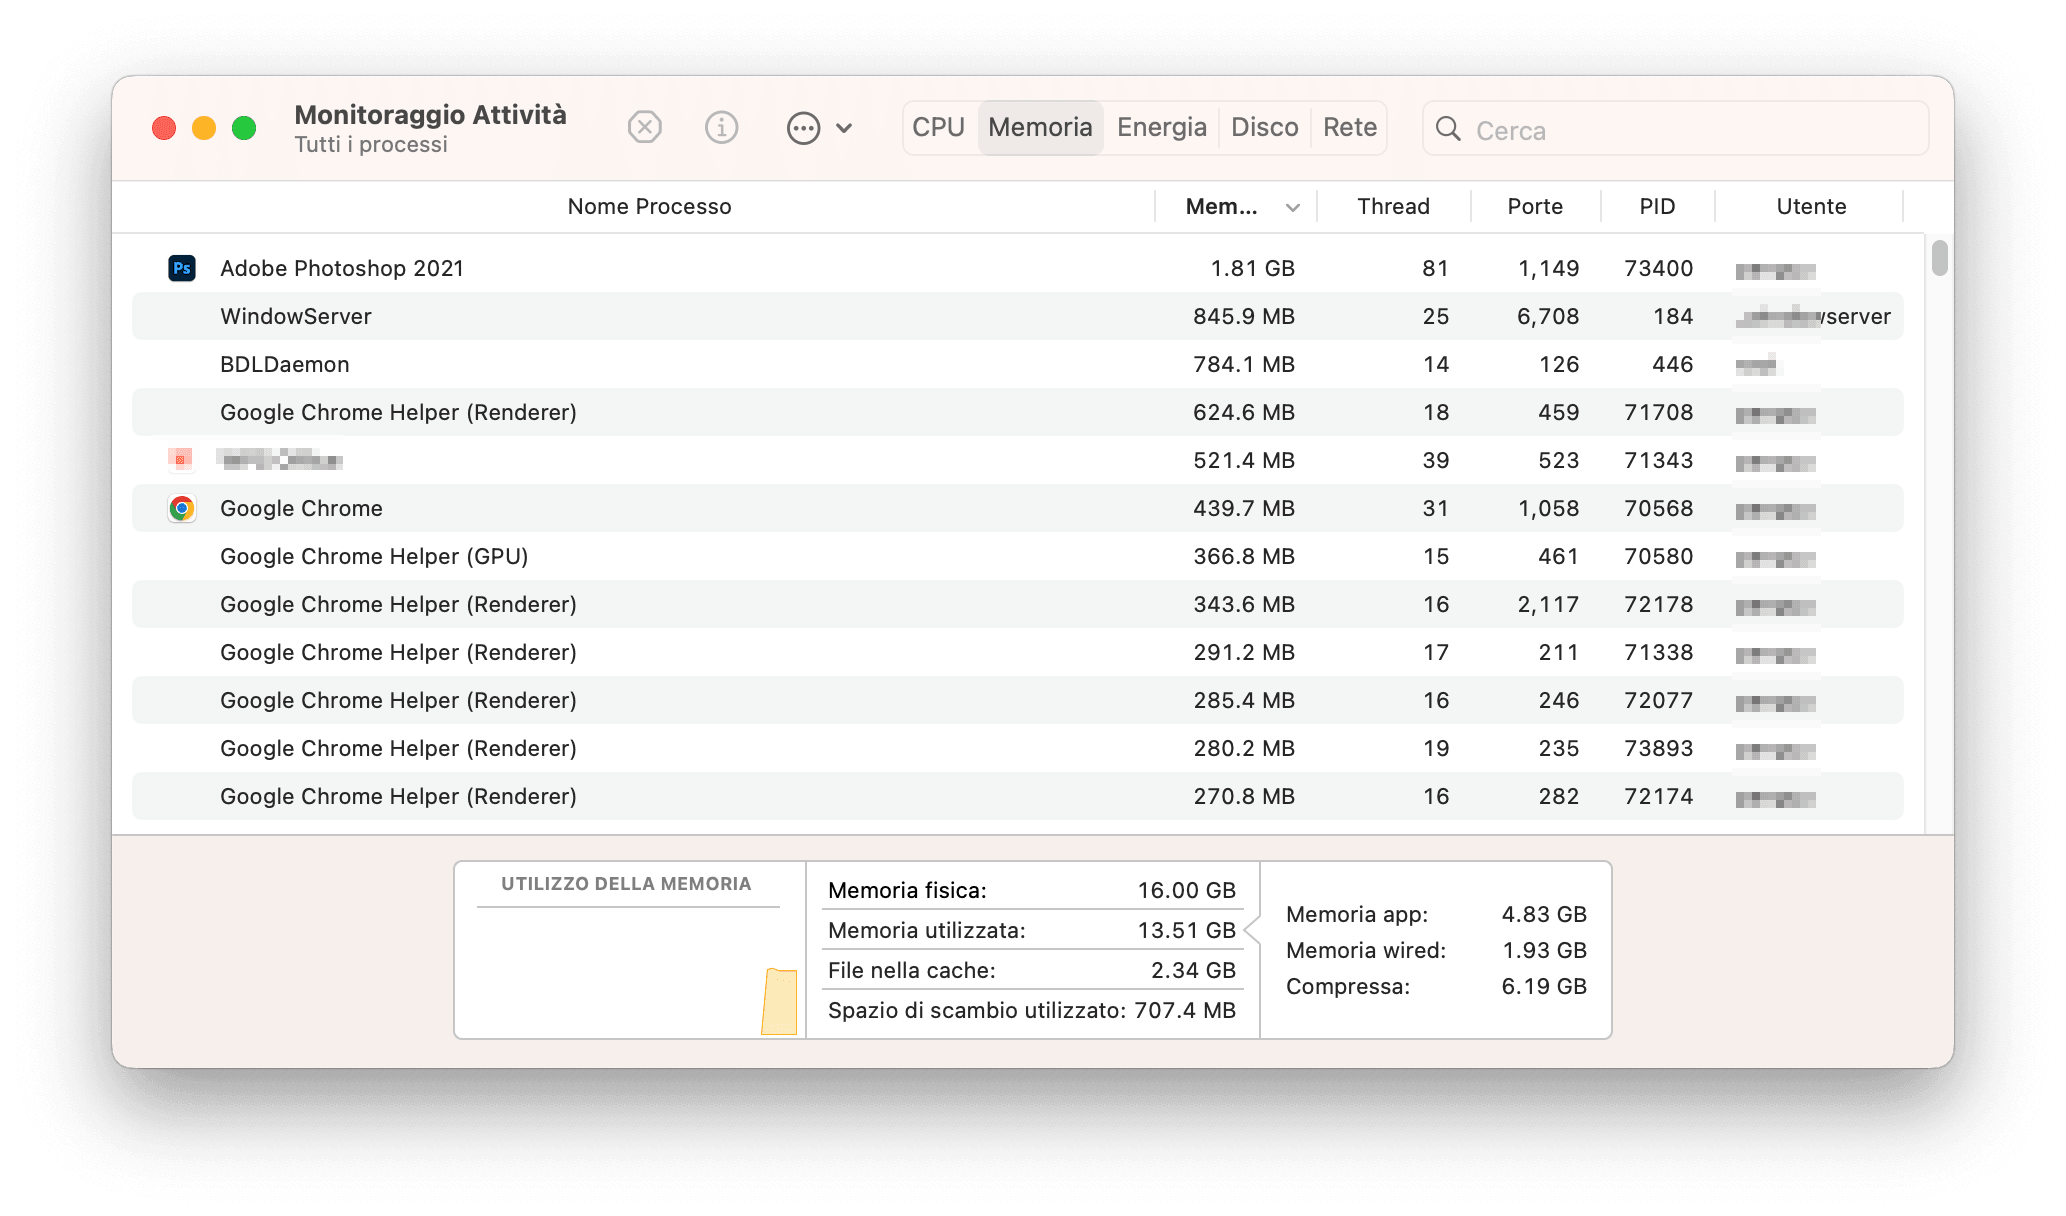Click the blurred red app icon in the list
Image resolution: width=2066 pixels, height=1216 pixels.
click(181, 459)
